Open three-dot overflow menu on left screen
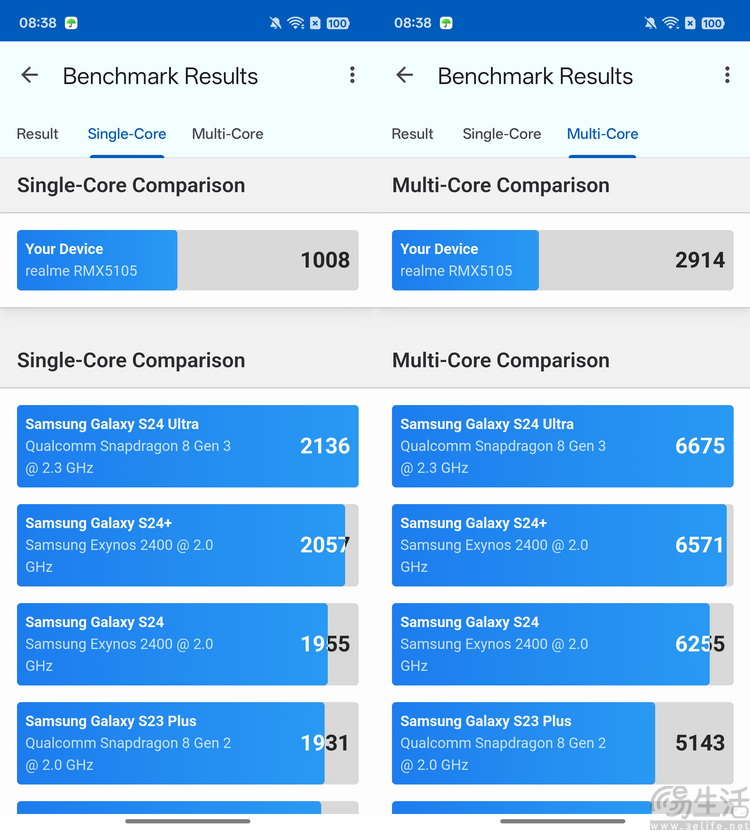Viewport: 750px width, 831px height. (352, 75)
